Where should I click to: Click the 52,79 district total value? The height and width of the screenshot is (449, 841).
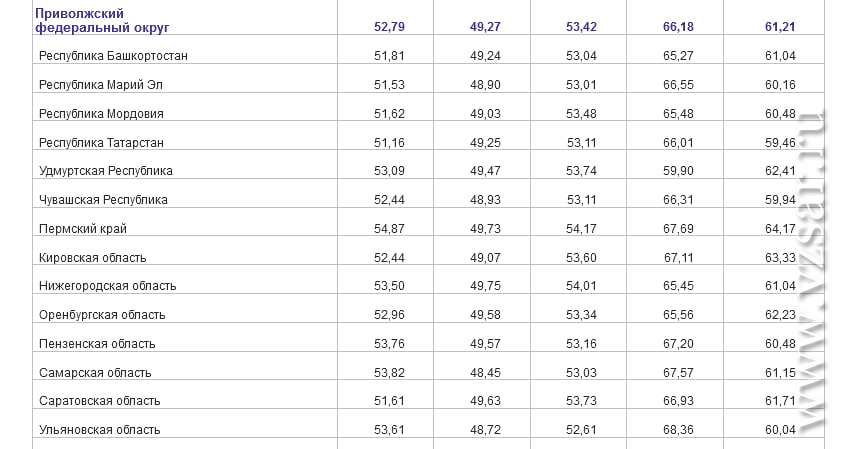pos(389,27)
